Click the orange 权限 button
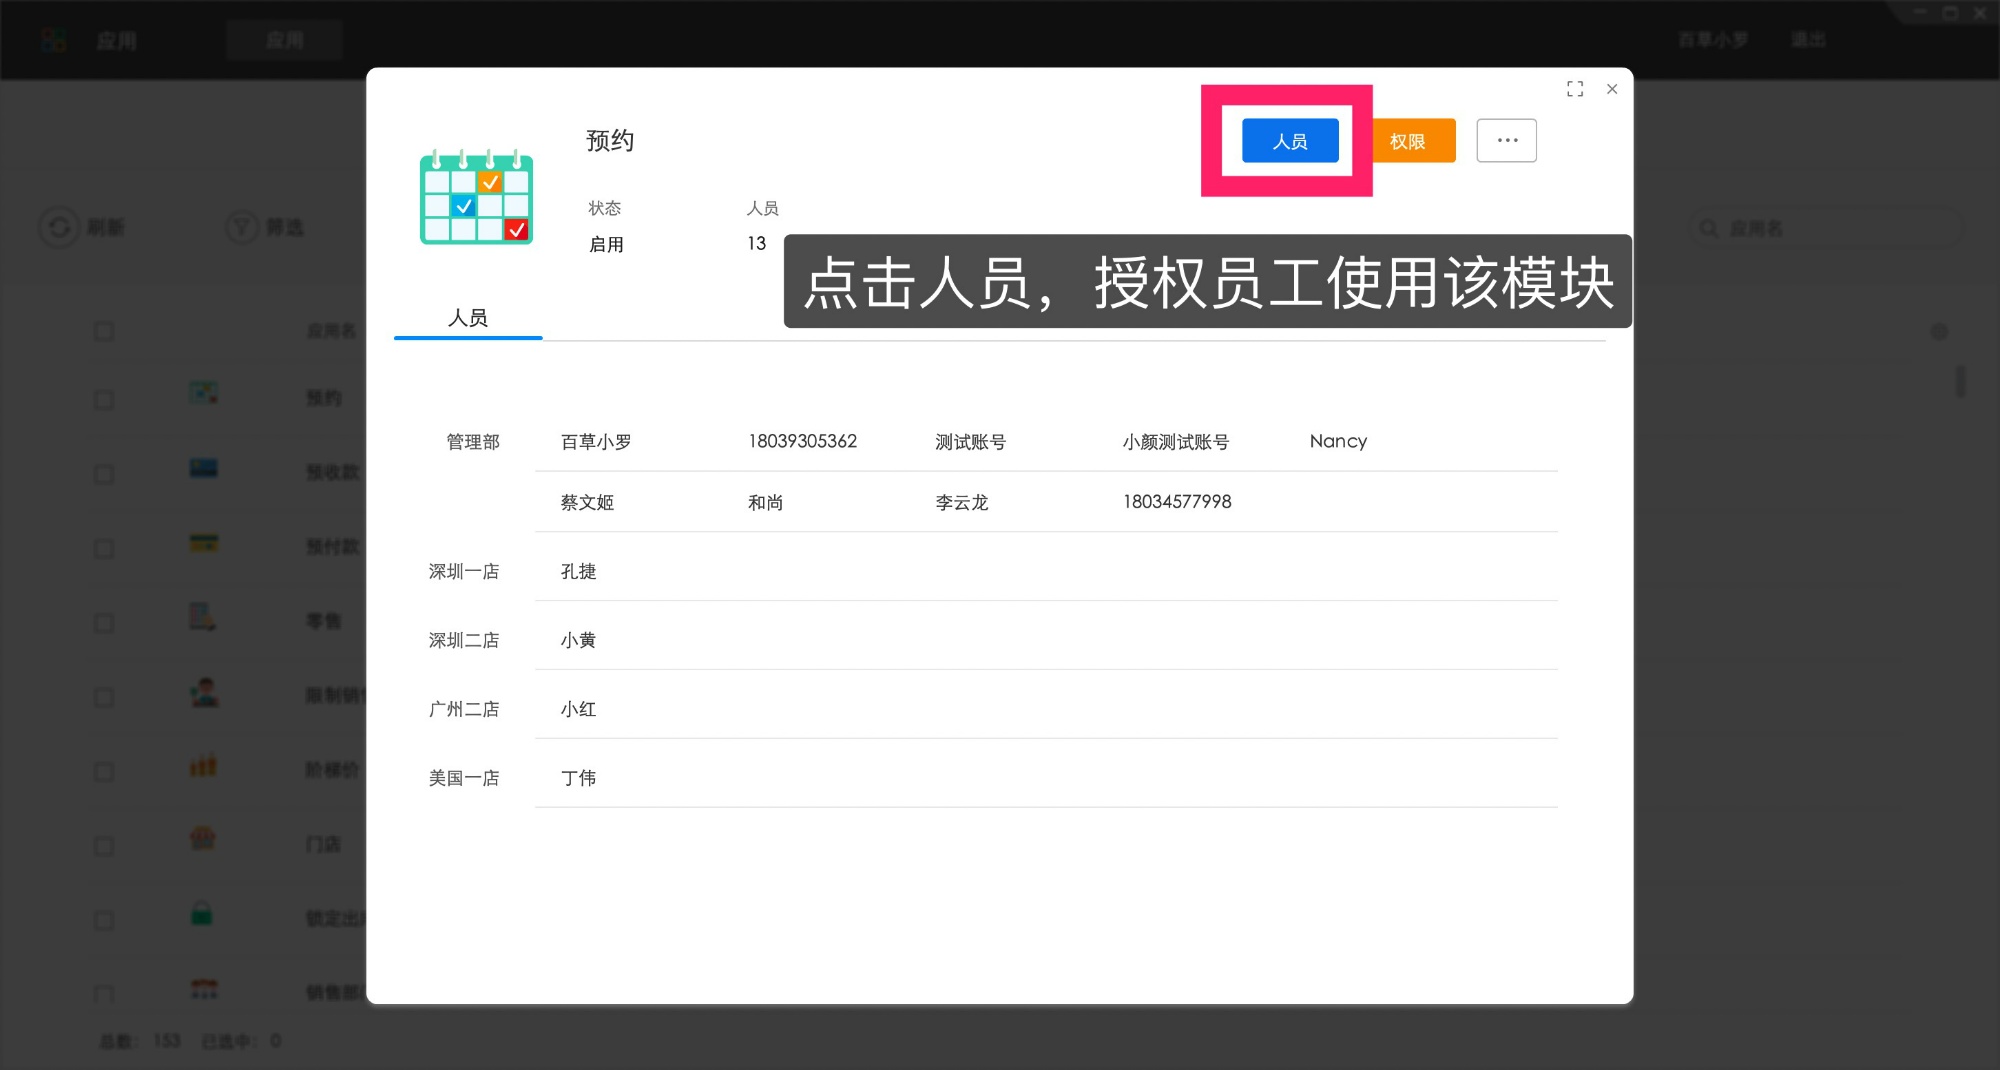Viewport: 2000px width, 1070px height. [1412, 141]
